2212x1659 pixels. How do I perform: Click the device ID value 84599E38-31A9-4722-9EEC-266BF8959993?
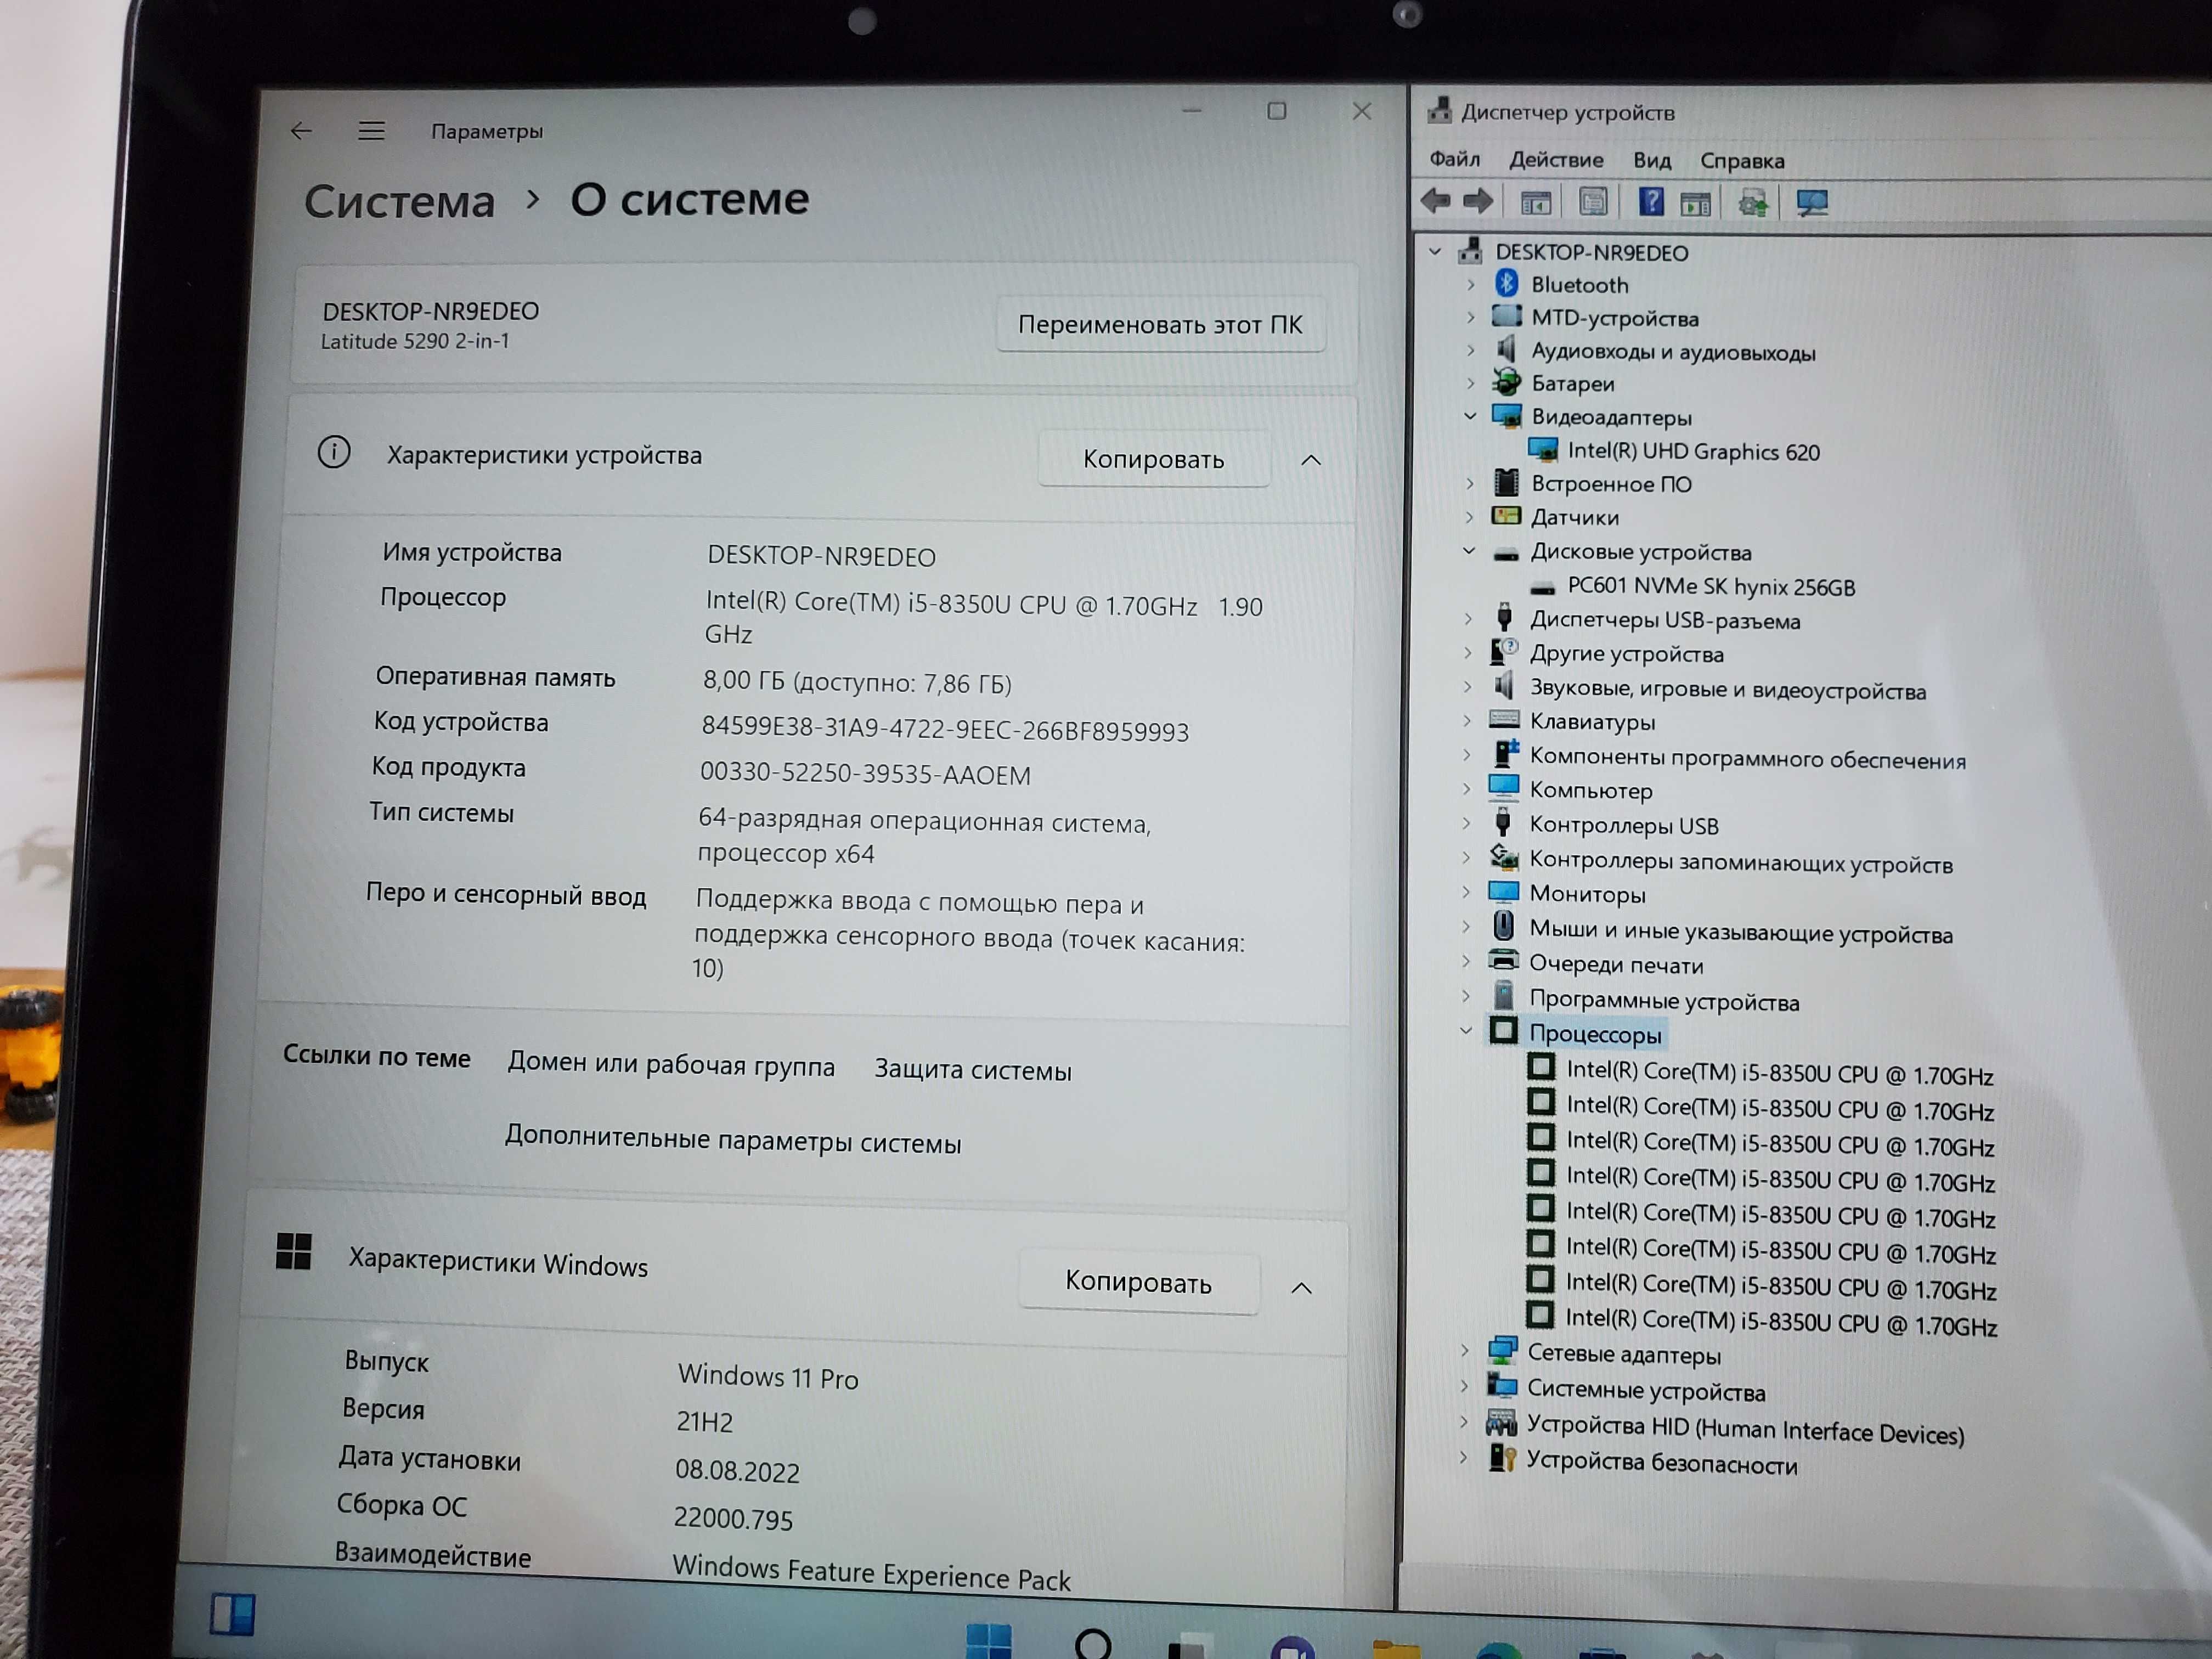click(945, 729)
